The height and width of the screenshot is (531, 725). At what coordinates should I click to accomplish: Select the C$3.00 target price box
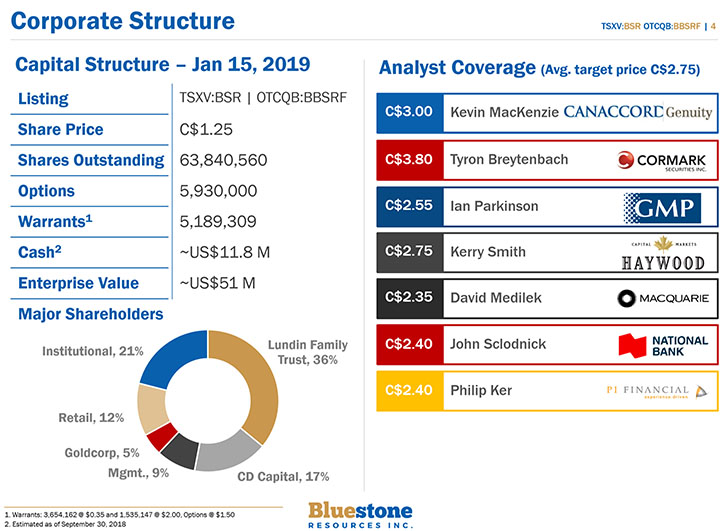coord(410,113)
